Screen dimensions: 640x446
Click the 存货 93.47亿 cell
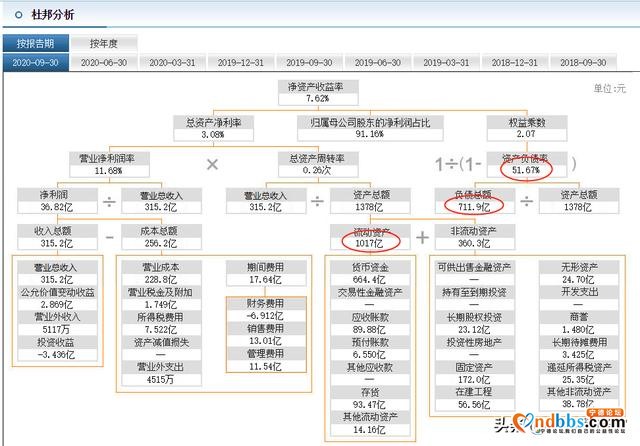370,398
